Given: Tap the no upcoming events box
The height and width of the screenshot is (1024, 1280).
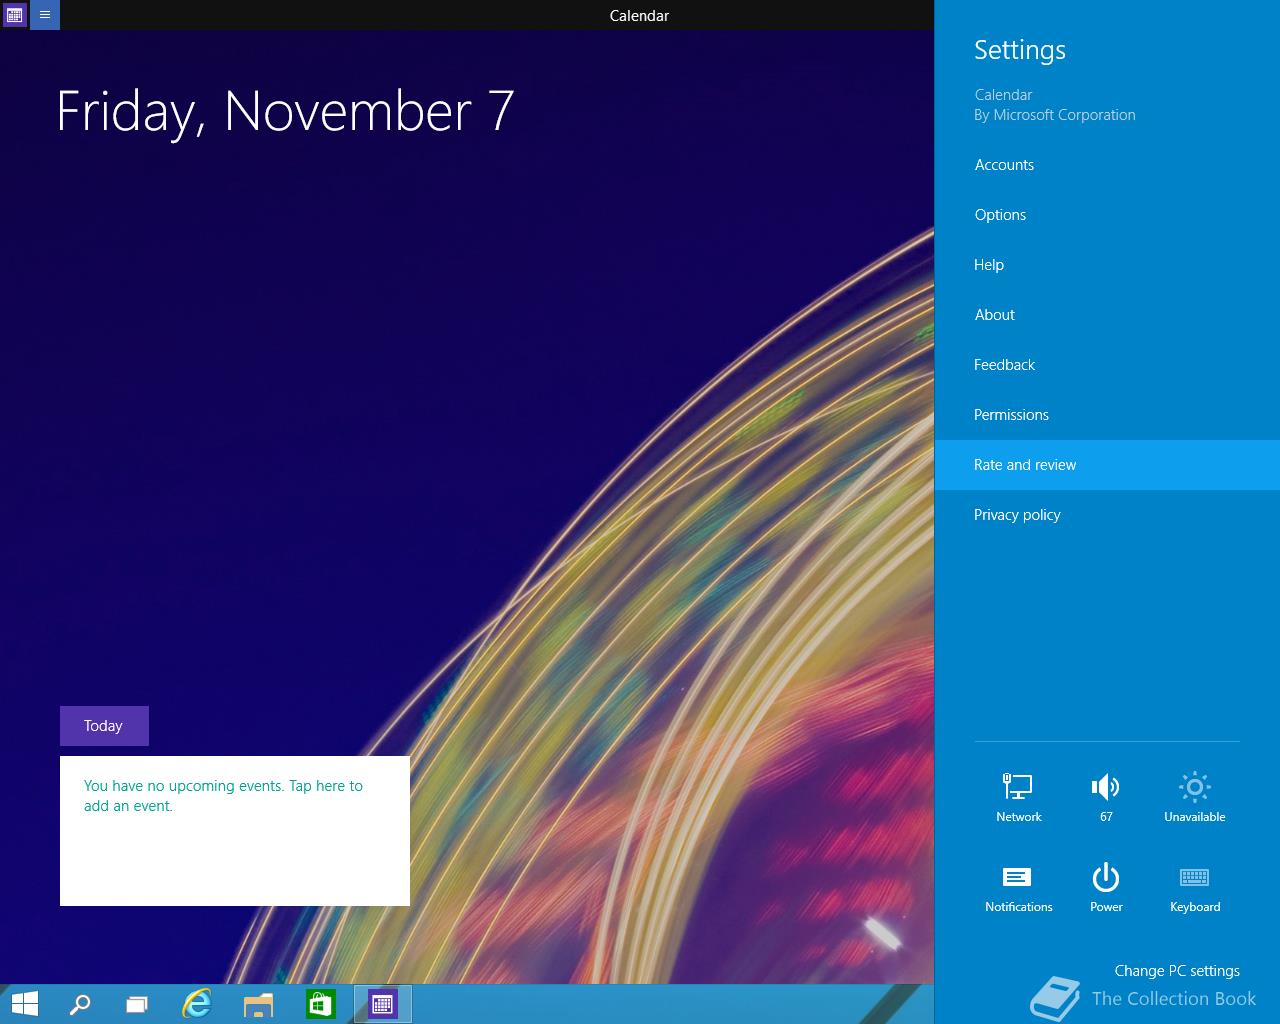Looking at the screenshot, I should coord(235,831).
